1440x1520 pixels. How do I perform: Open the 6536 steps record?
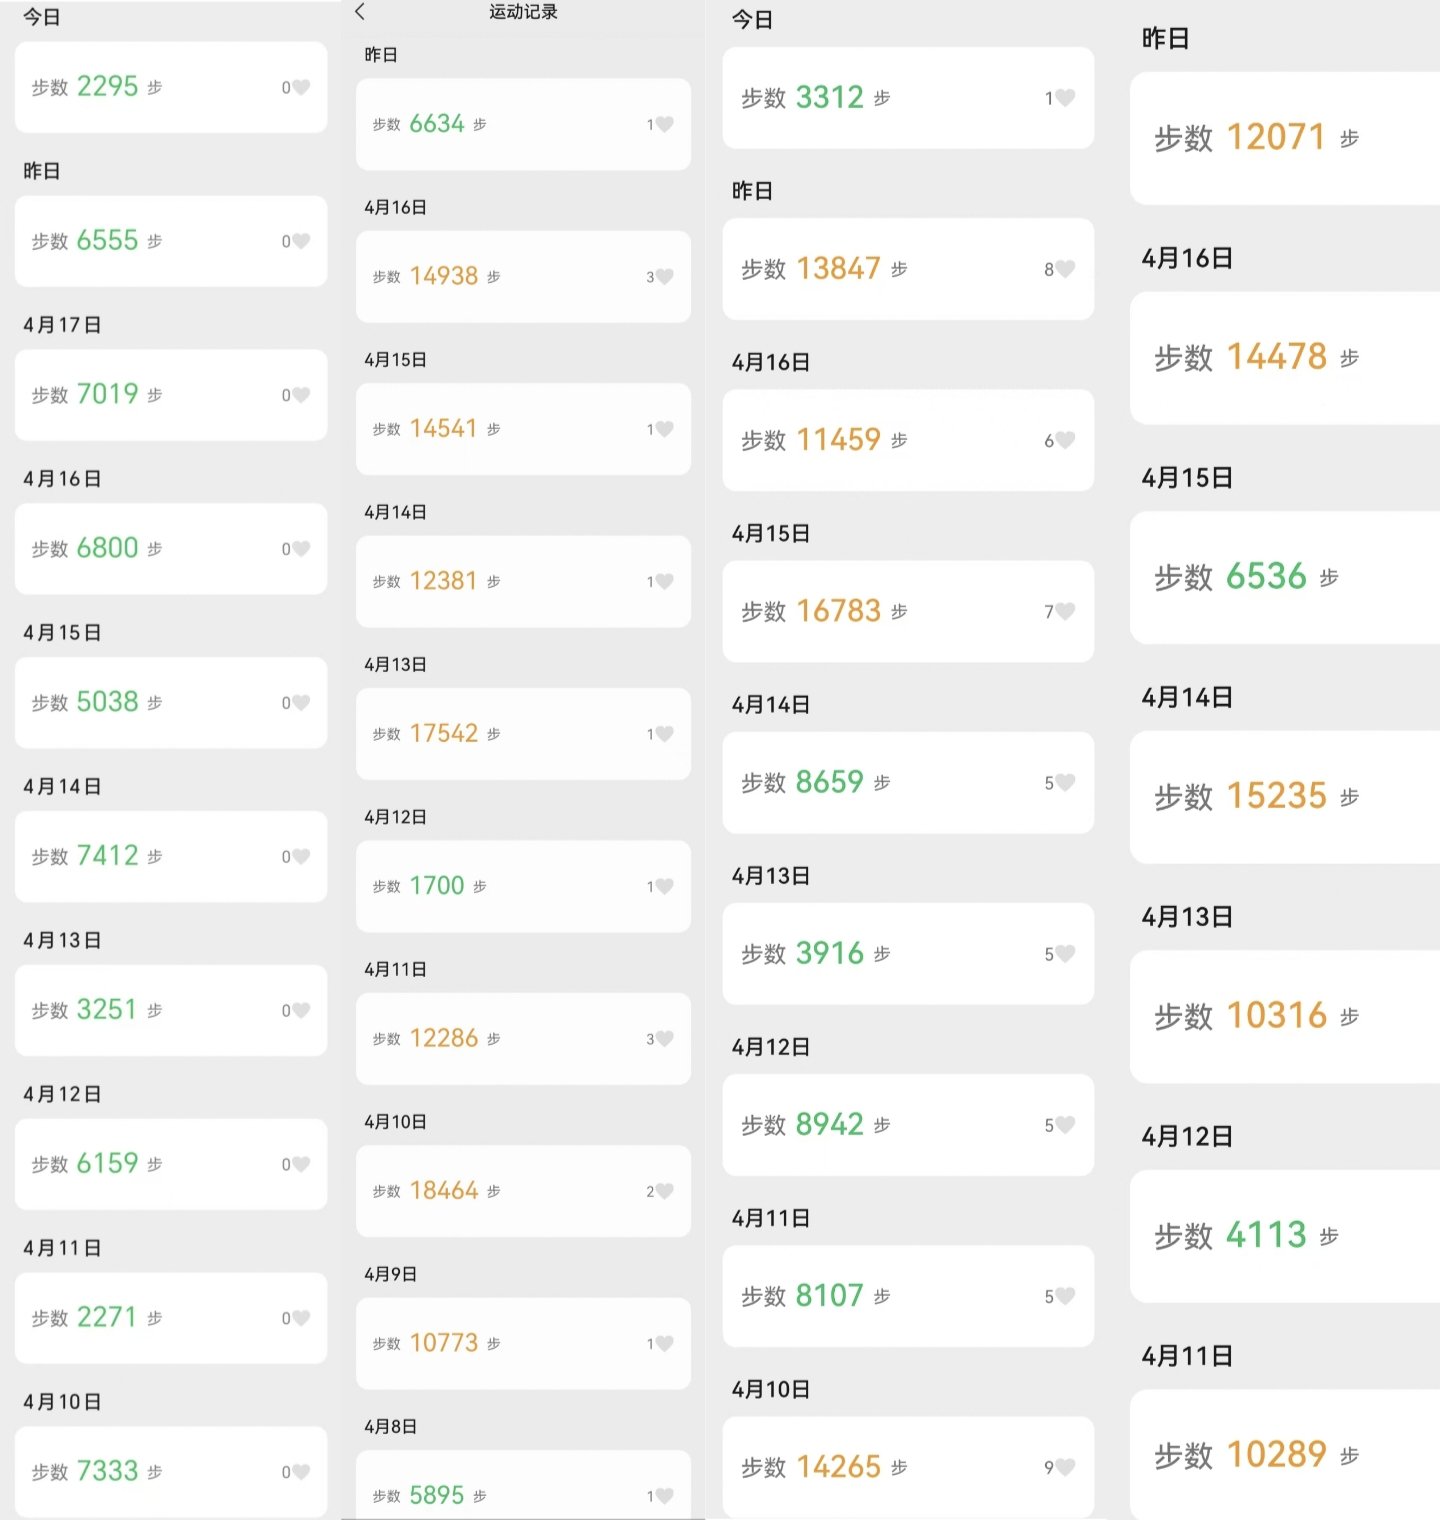click(x=1285, y=577)
